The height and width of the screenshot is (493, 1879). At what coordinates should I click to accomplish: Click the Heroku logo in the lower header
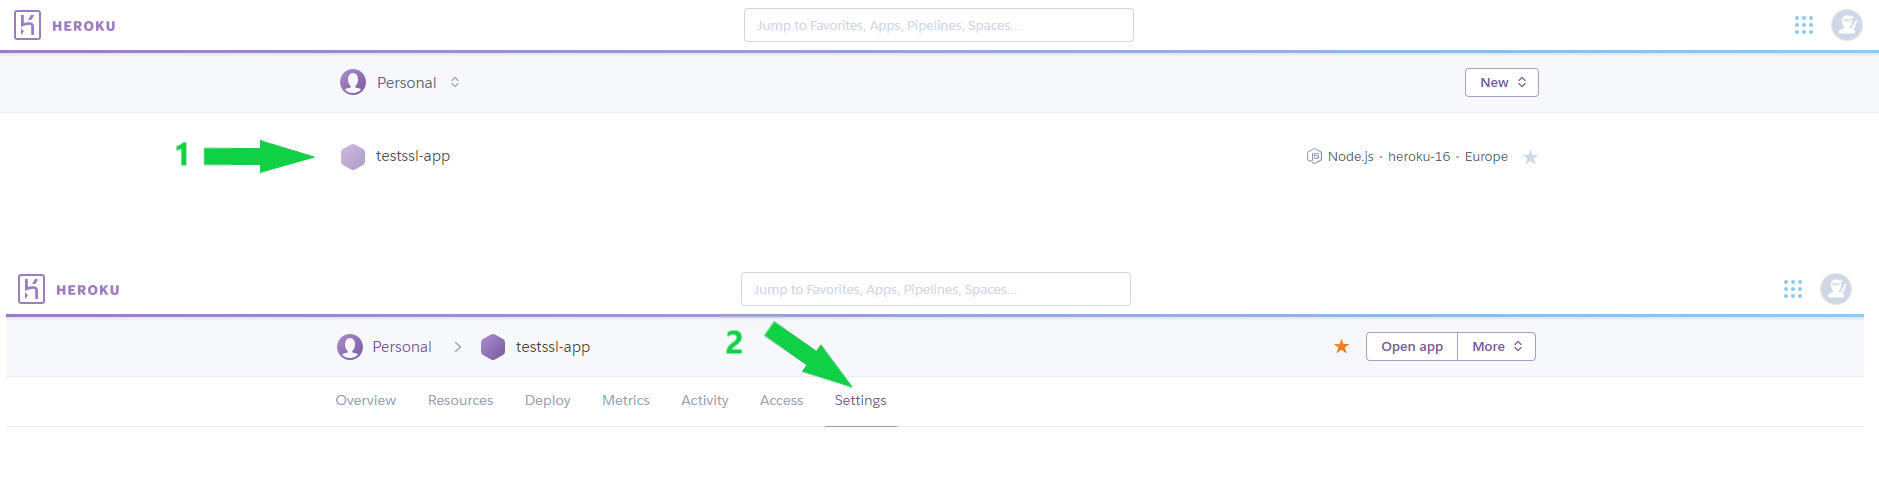[x=32, y=289]
